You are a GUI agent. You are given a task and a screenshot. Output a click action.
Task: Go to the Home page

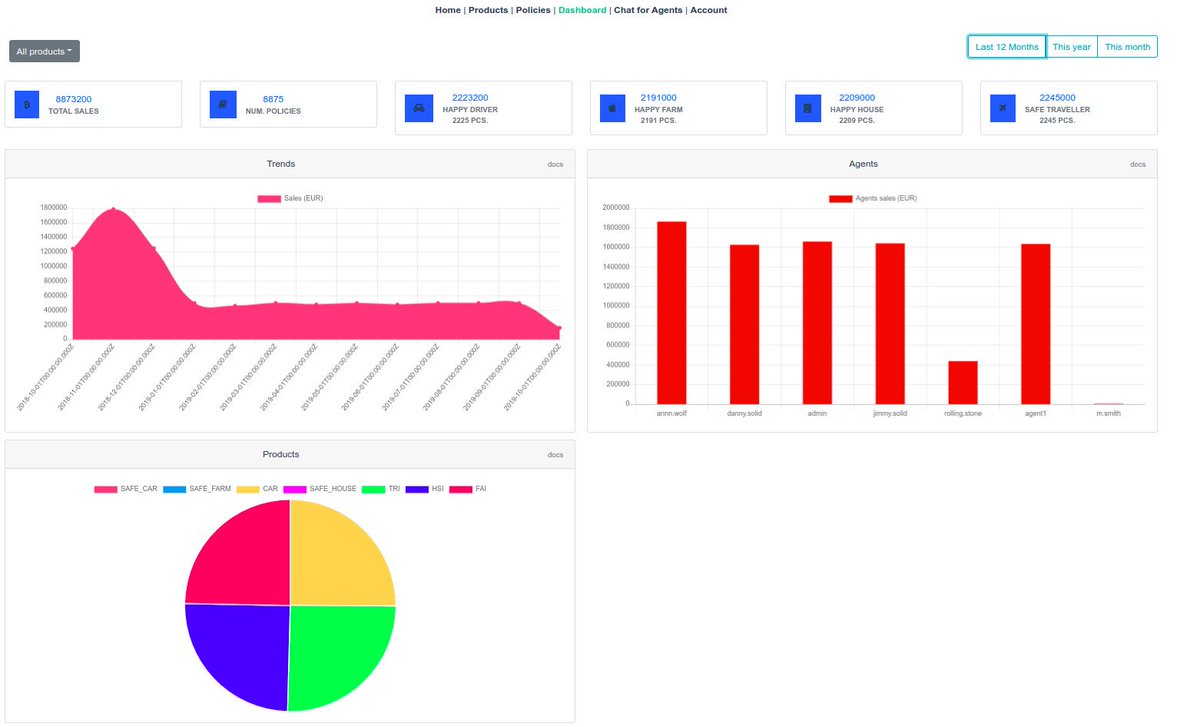point(447,10)
